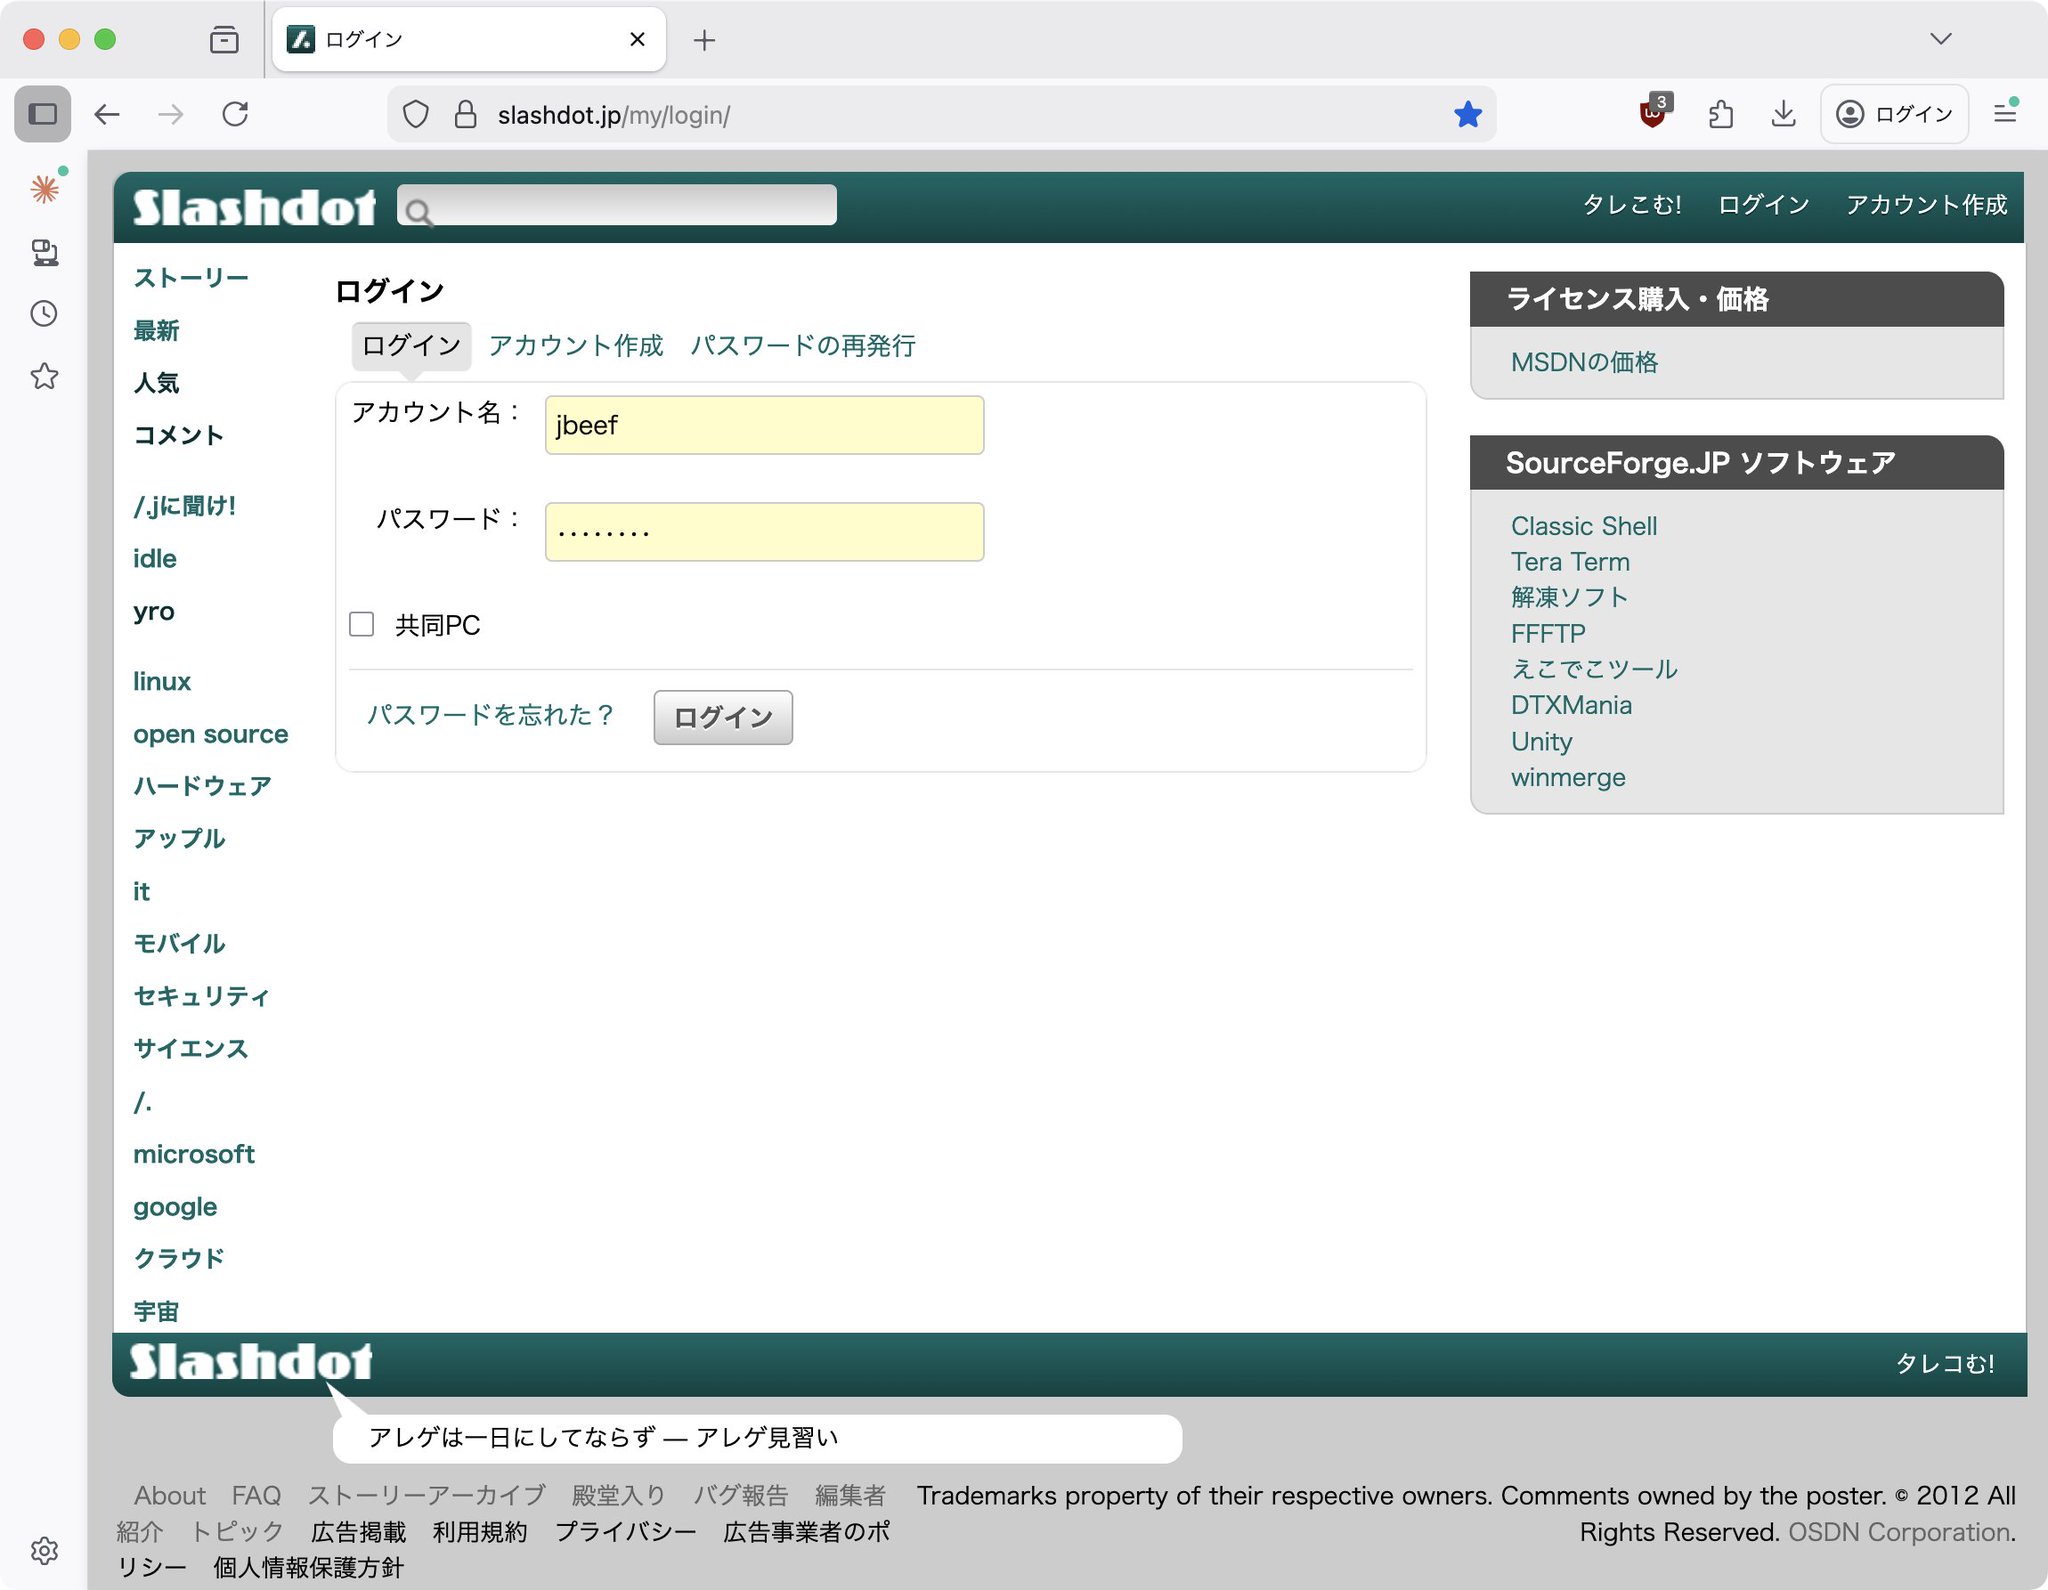Open the downloads arrow icon

click(1783, 114)
